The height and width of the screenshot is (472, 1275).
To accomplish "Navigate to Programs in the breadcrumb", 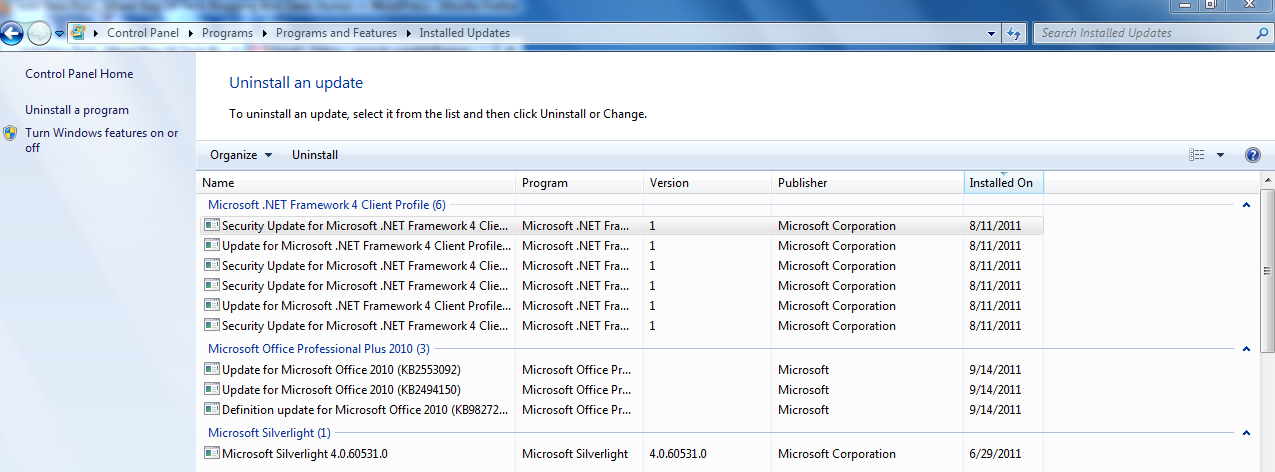I will click(227, 33).
